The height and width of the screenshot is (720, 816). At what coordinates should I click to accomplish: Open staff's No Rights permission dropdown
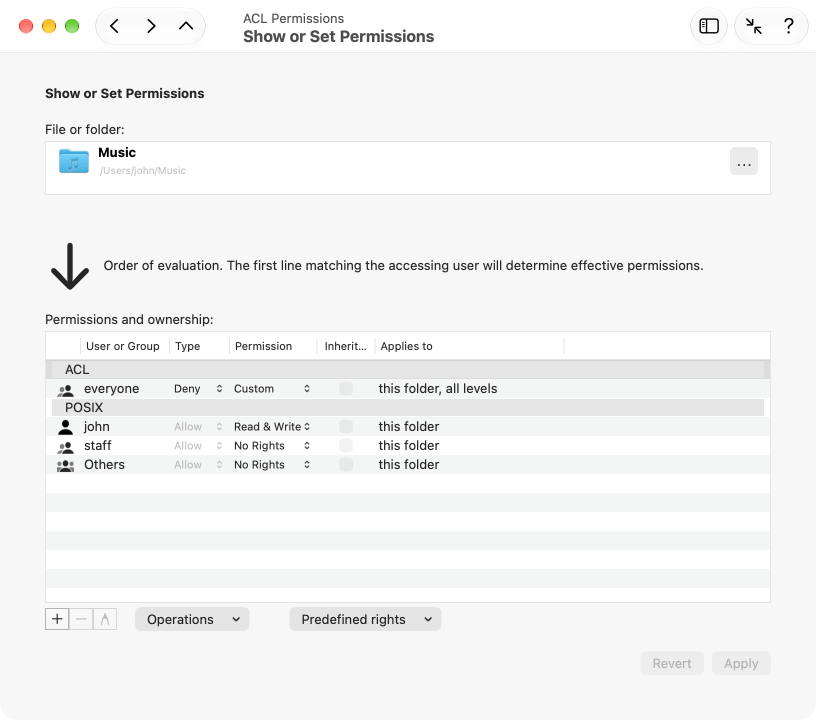(x=272, y=445)
